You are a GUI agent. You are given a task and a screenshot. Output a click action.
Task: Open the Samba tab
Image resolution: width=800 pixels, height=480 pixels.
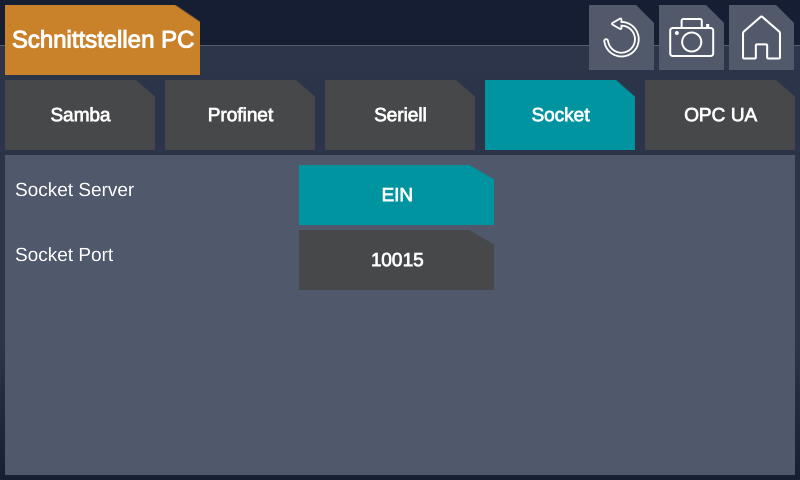80,115
